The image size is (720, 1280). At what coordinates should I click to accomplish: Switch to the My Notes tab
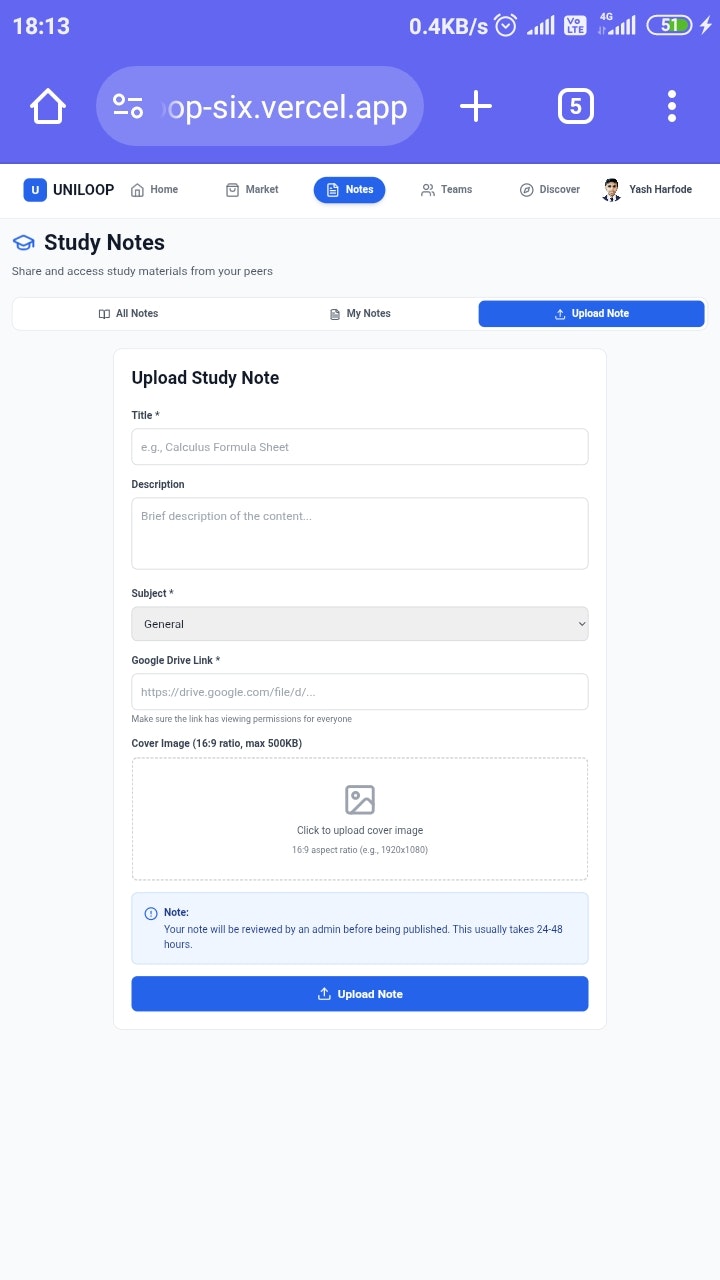[359, 313]
